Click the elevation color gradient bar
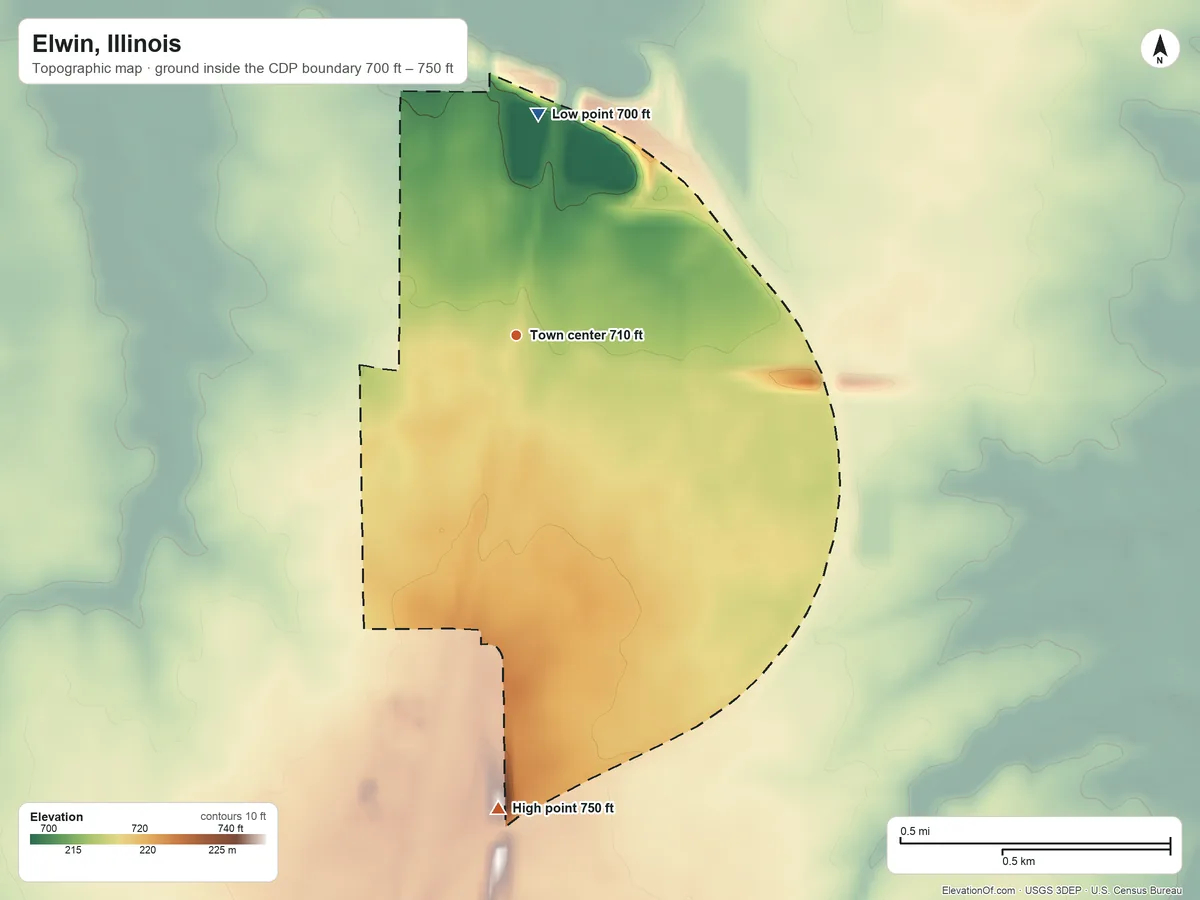Viewport: 1200px width, 900px height. (x=148, y=840)
